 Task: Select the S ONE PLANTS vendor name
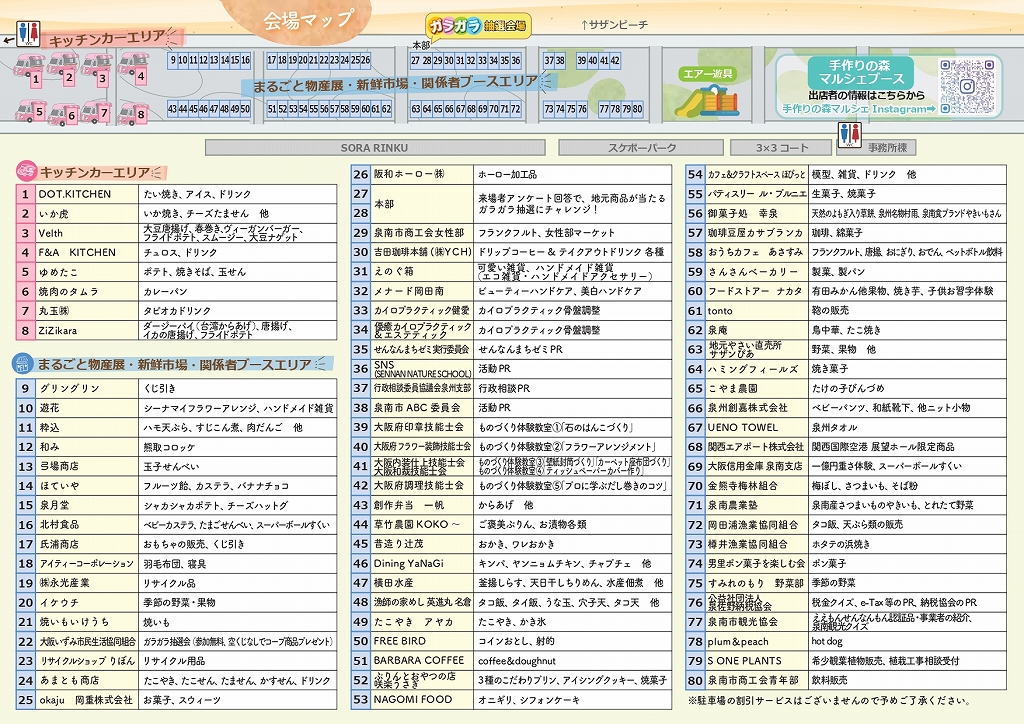744,661
